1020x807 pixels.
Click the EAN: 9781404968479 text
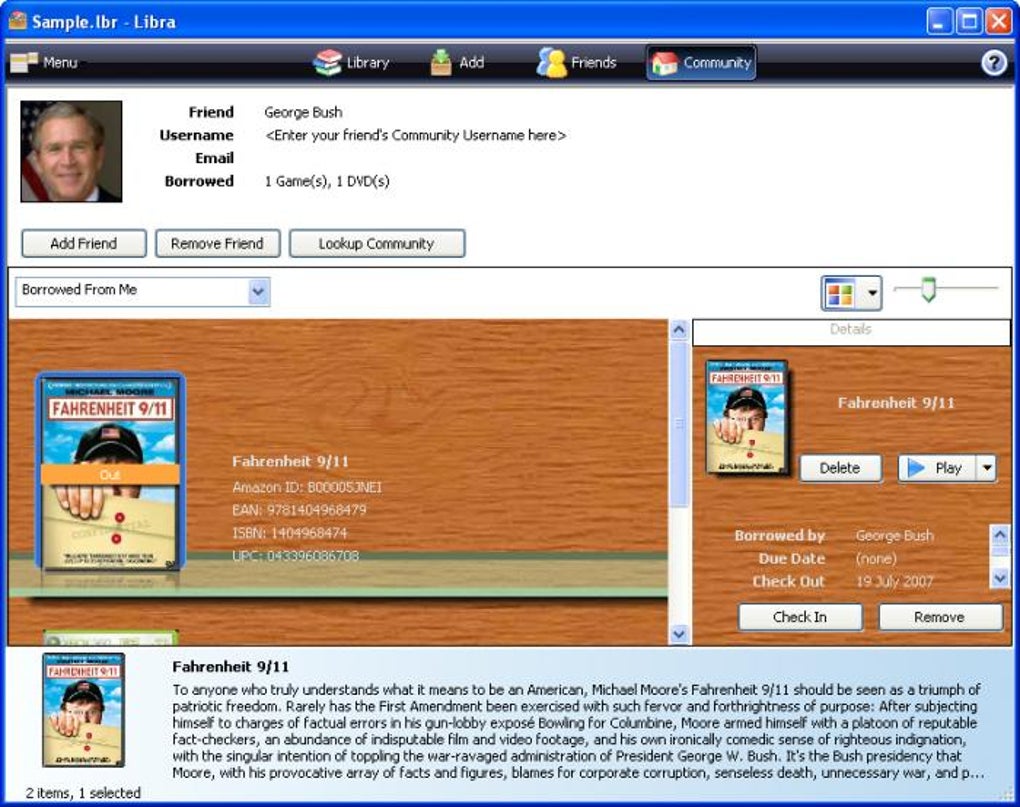(299, 510)
